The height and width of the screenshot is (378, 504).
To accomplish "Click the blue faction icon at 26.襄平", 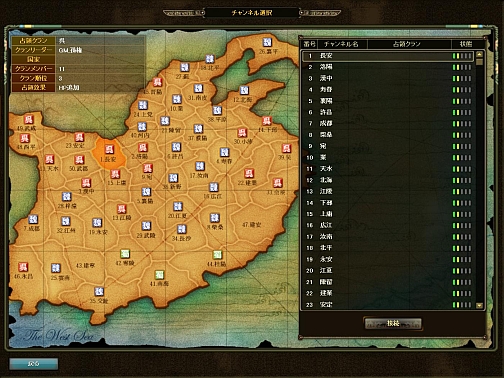I will tap(267, 42).
